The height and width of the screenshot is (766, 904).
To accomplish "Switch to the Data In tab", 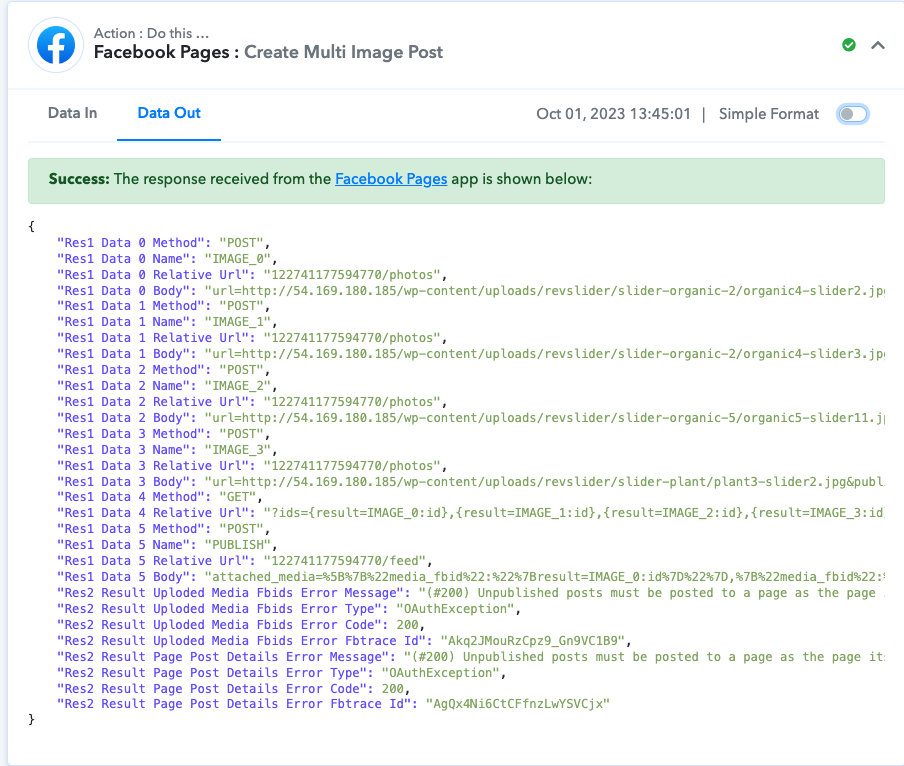I will click(x=72, y=113).
